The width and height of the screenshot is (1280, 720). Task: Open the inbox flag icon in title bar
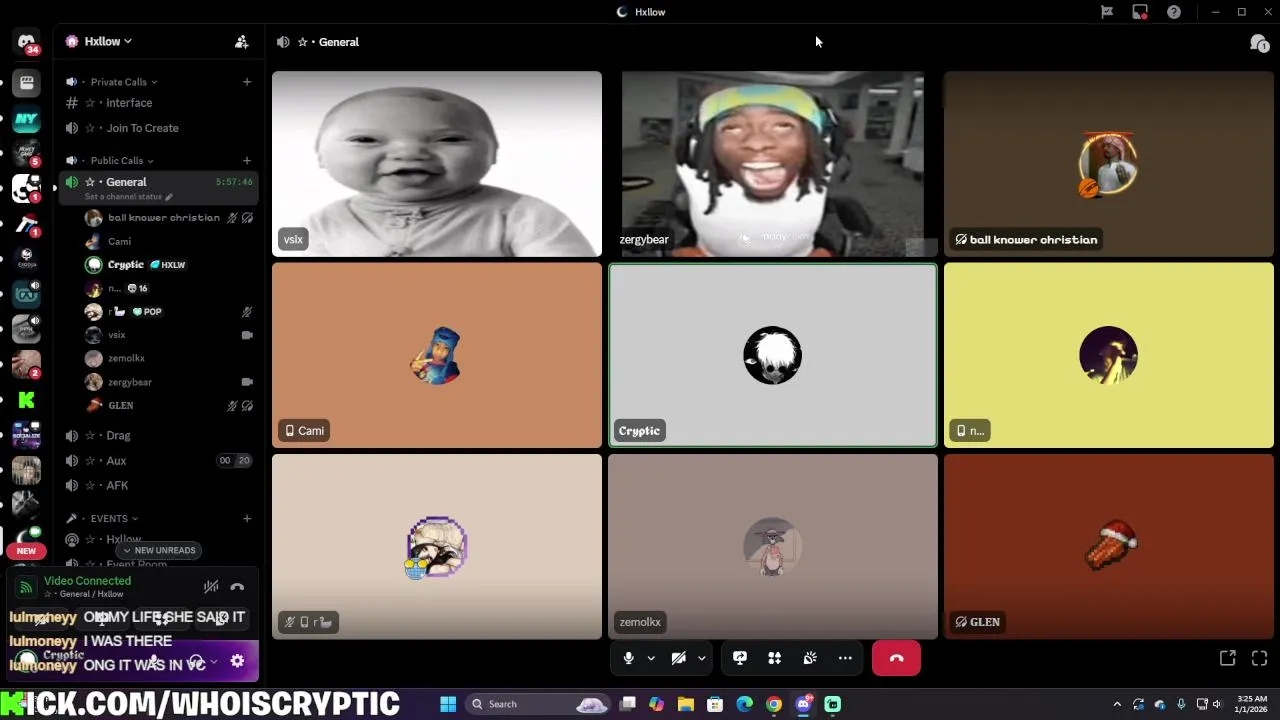click(1107, 12)
